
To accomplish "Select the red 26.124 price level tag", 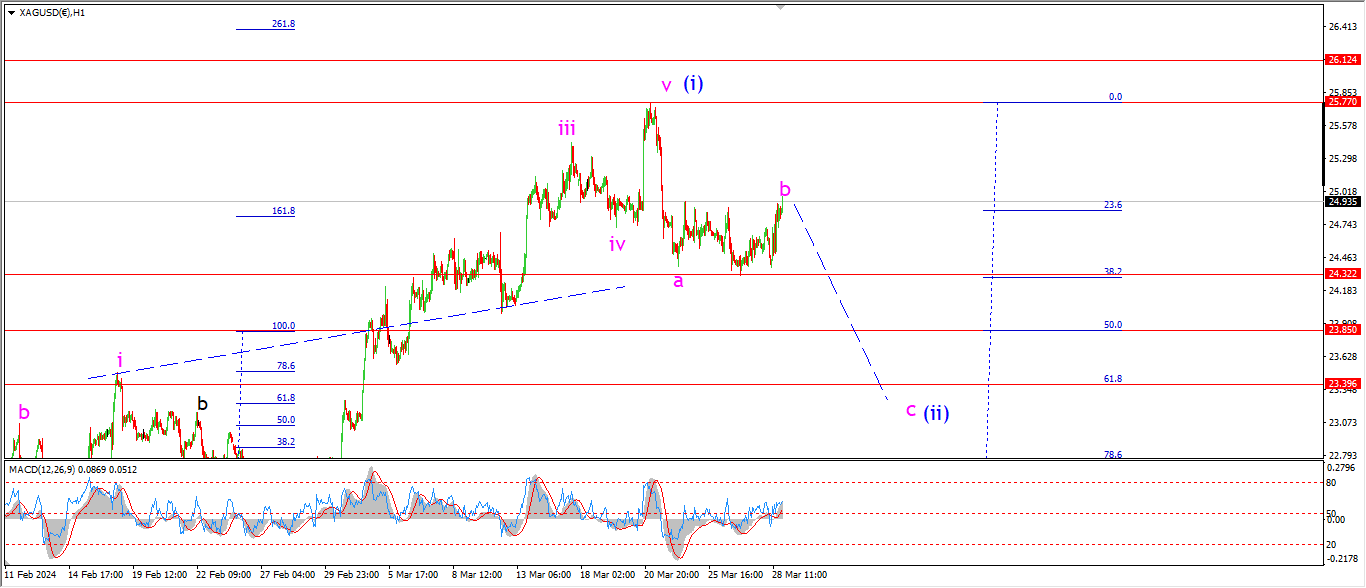I will coord(1341,60).
